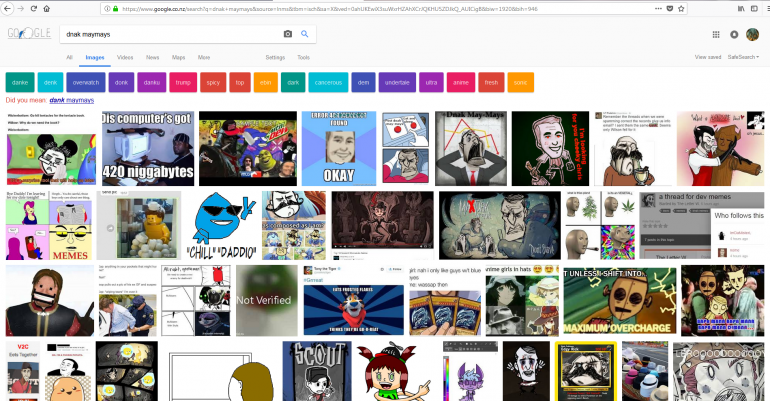Open the search Settings menu
770x401 pixels.
click(275, 57)
